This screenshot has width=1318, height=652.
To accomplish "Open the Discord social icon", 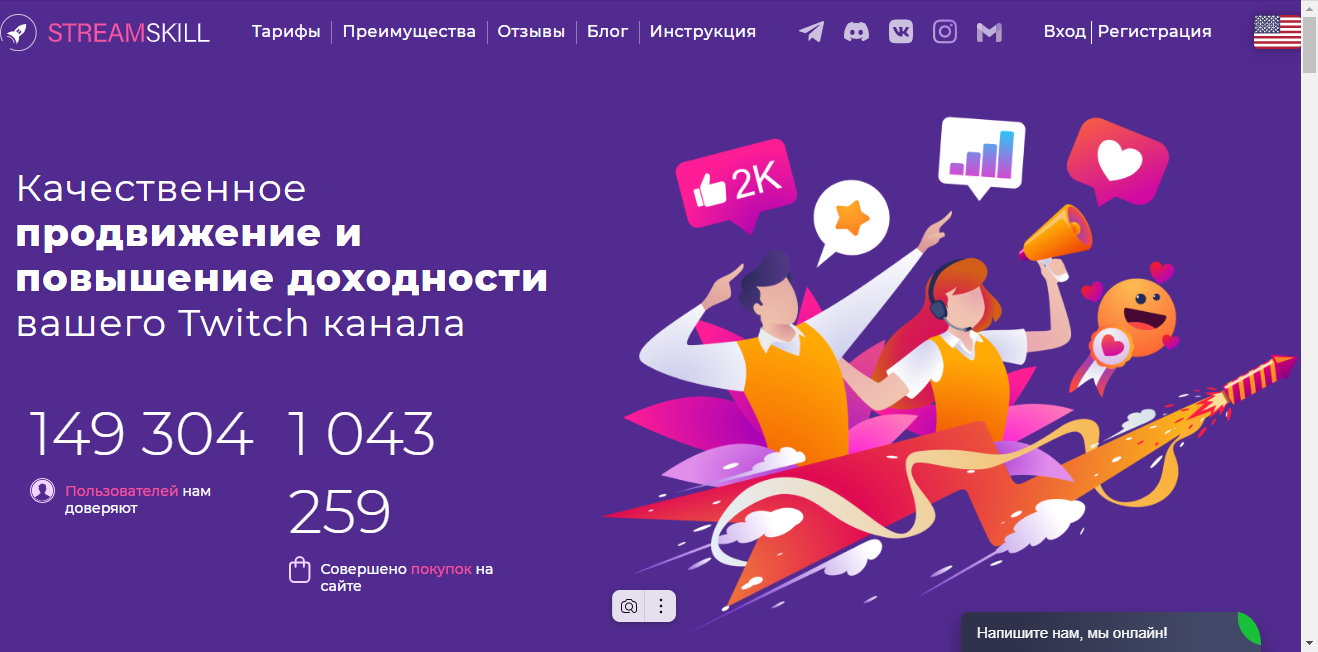I will tap(856, 32).
